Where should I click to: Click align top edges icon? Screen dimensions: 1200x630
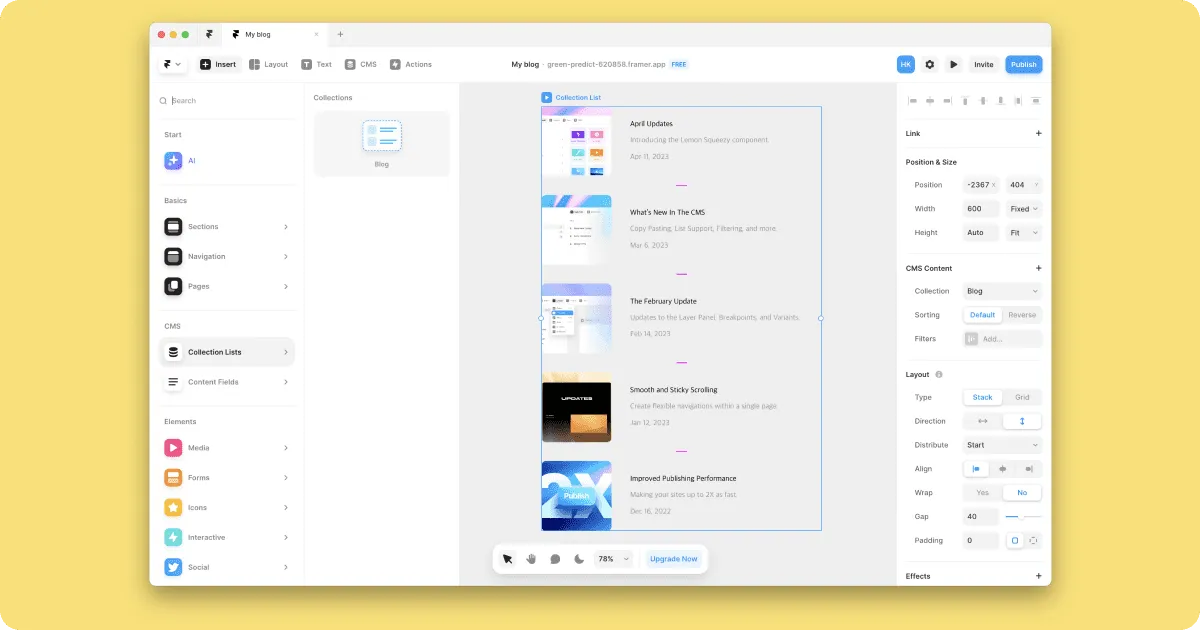click(x=966, y=101)
